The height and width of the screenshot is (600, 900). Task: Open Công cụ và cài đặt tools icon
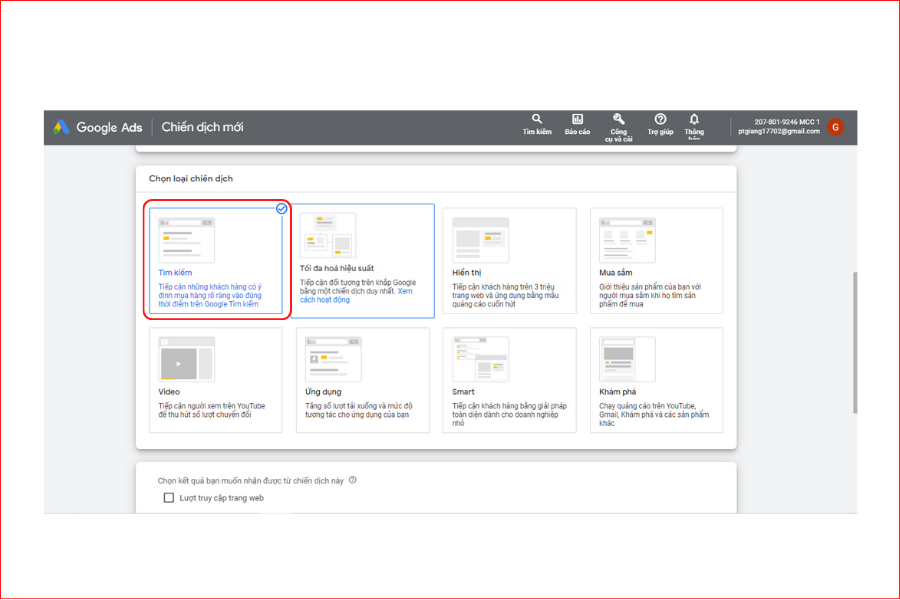point(618,127)
